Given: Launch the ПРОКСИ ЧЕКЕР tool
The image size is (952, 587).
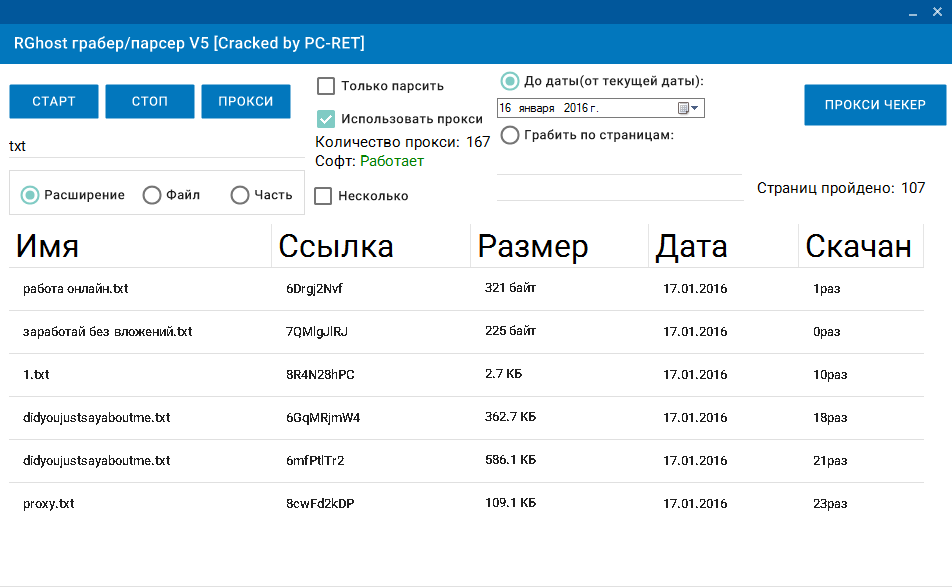Looking at the screenshot, I should coord(875,105).
